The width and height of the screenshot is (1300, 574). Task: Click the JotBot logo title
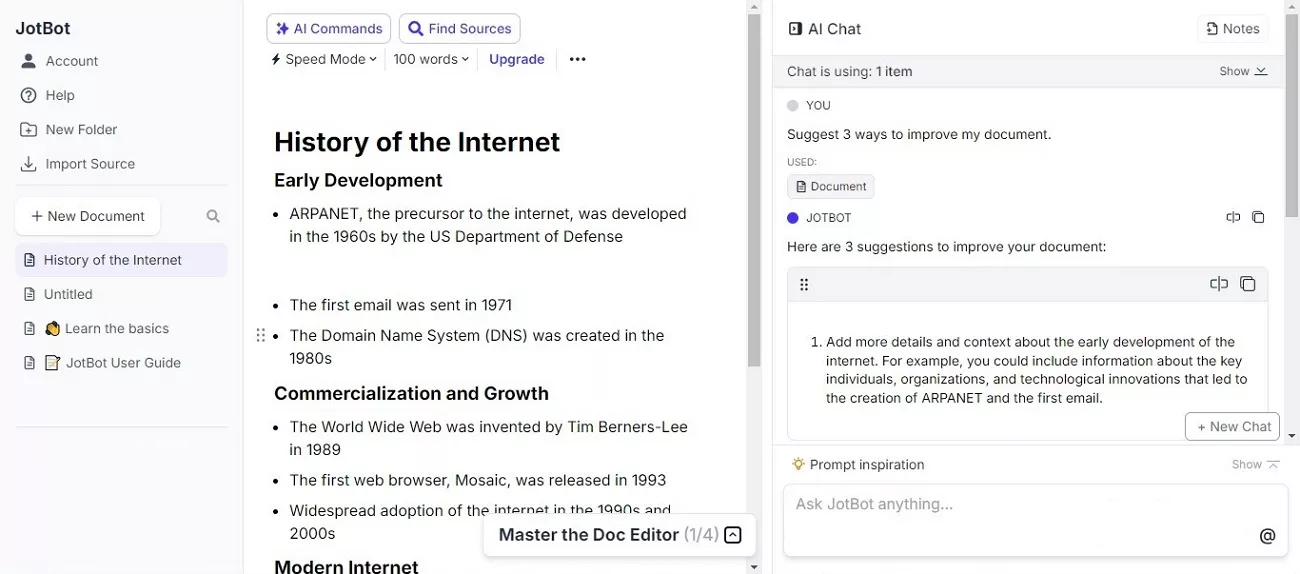coord(43,28)
